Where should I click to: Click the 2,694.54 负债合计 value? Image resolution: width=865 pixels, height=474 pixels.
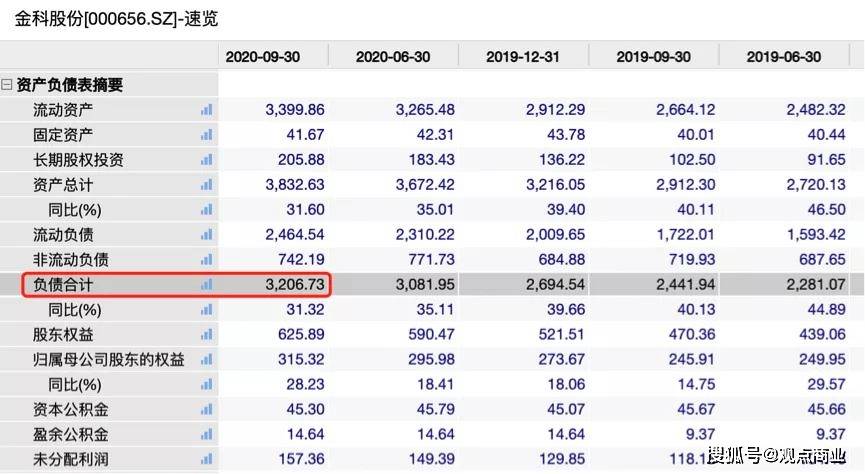[x=556, y=285]
